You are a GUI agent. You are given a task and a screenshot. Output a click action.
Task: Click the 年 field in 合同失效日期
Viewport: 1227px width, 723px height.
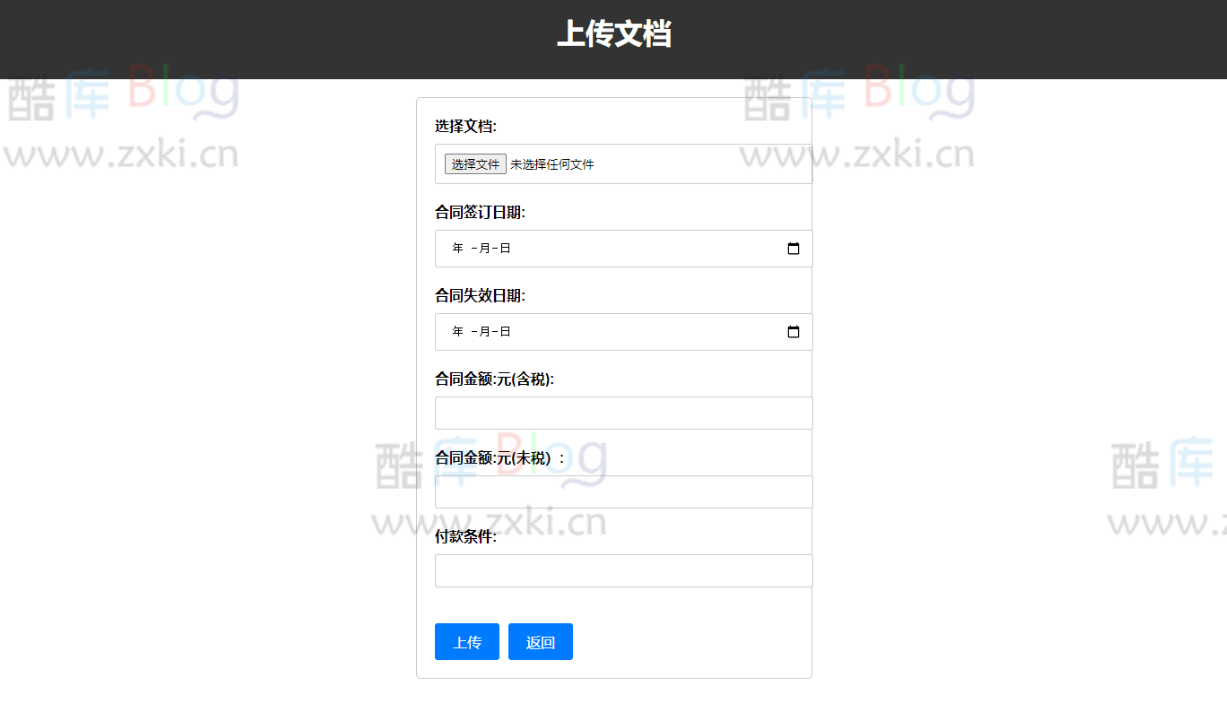456,331
